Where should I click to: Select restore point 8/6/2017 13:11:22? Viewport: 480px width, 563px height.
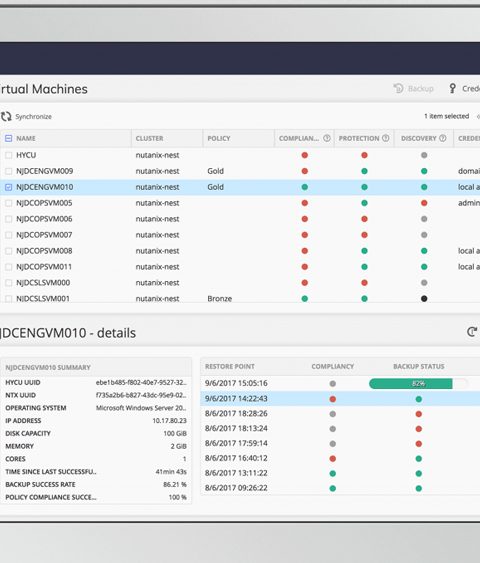pyautogui.click(x=236, y=473)
